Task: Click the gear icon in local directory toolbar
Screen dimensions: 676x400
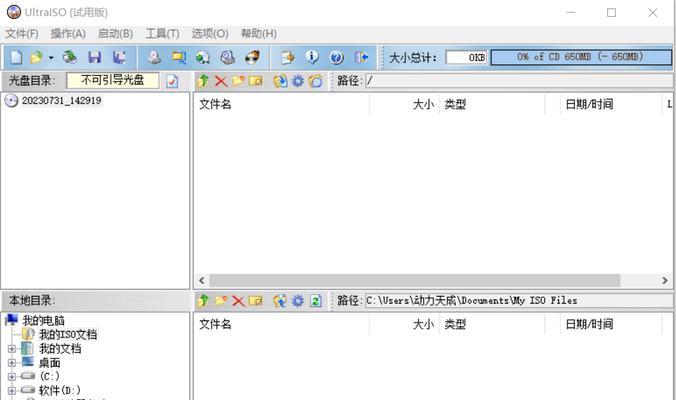Action: coord(297,300)
